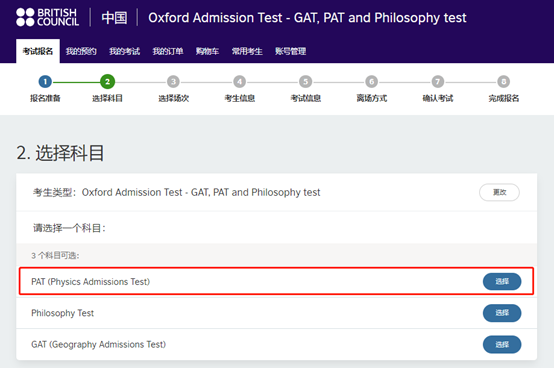Select step 4 circle 考生信息

240,82
